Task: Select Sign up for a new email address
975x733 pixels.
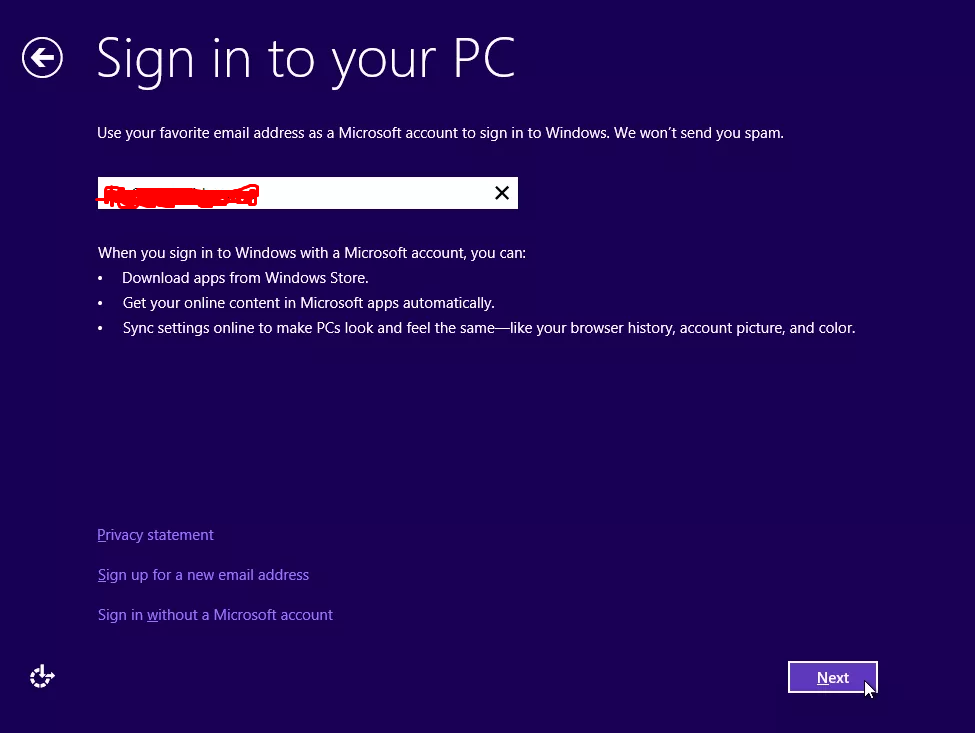Action: click(x=203, y=574)
